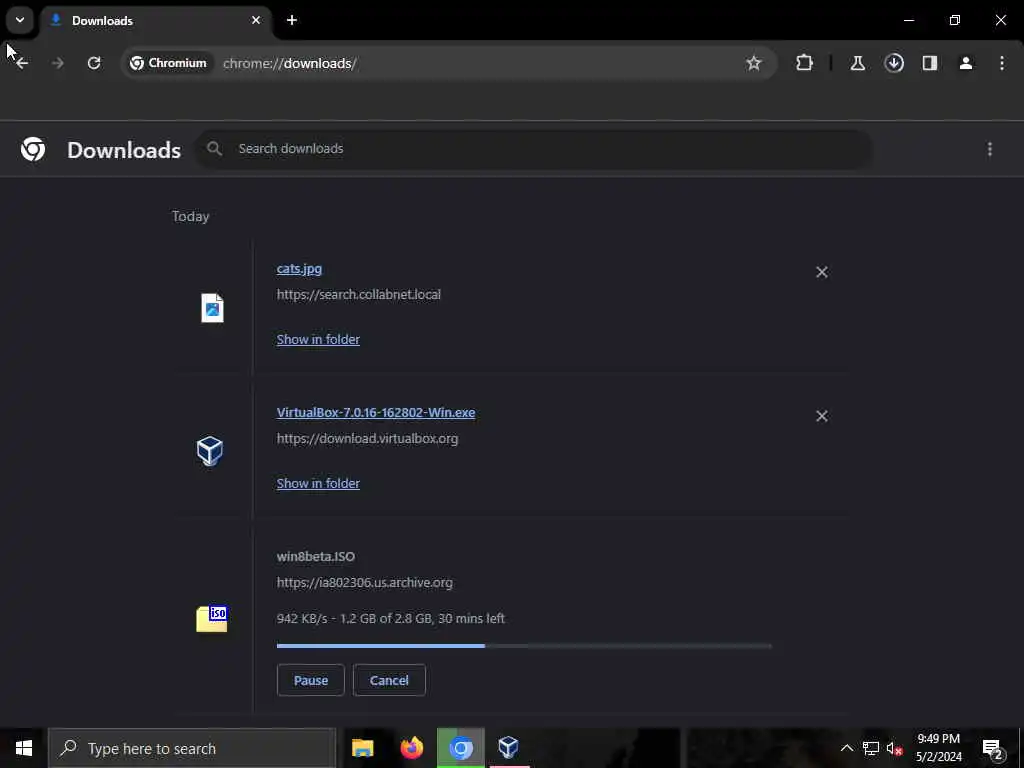Click the VirtualBox cube file icon
Viewport: 1024px width, 768px height.
click(x=210, y=451)
